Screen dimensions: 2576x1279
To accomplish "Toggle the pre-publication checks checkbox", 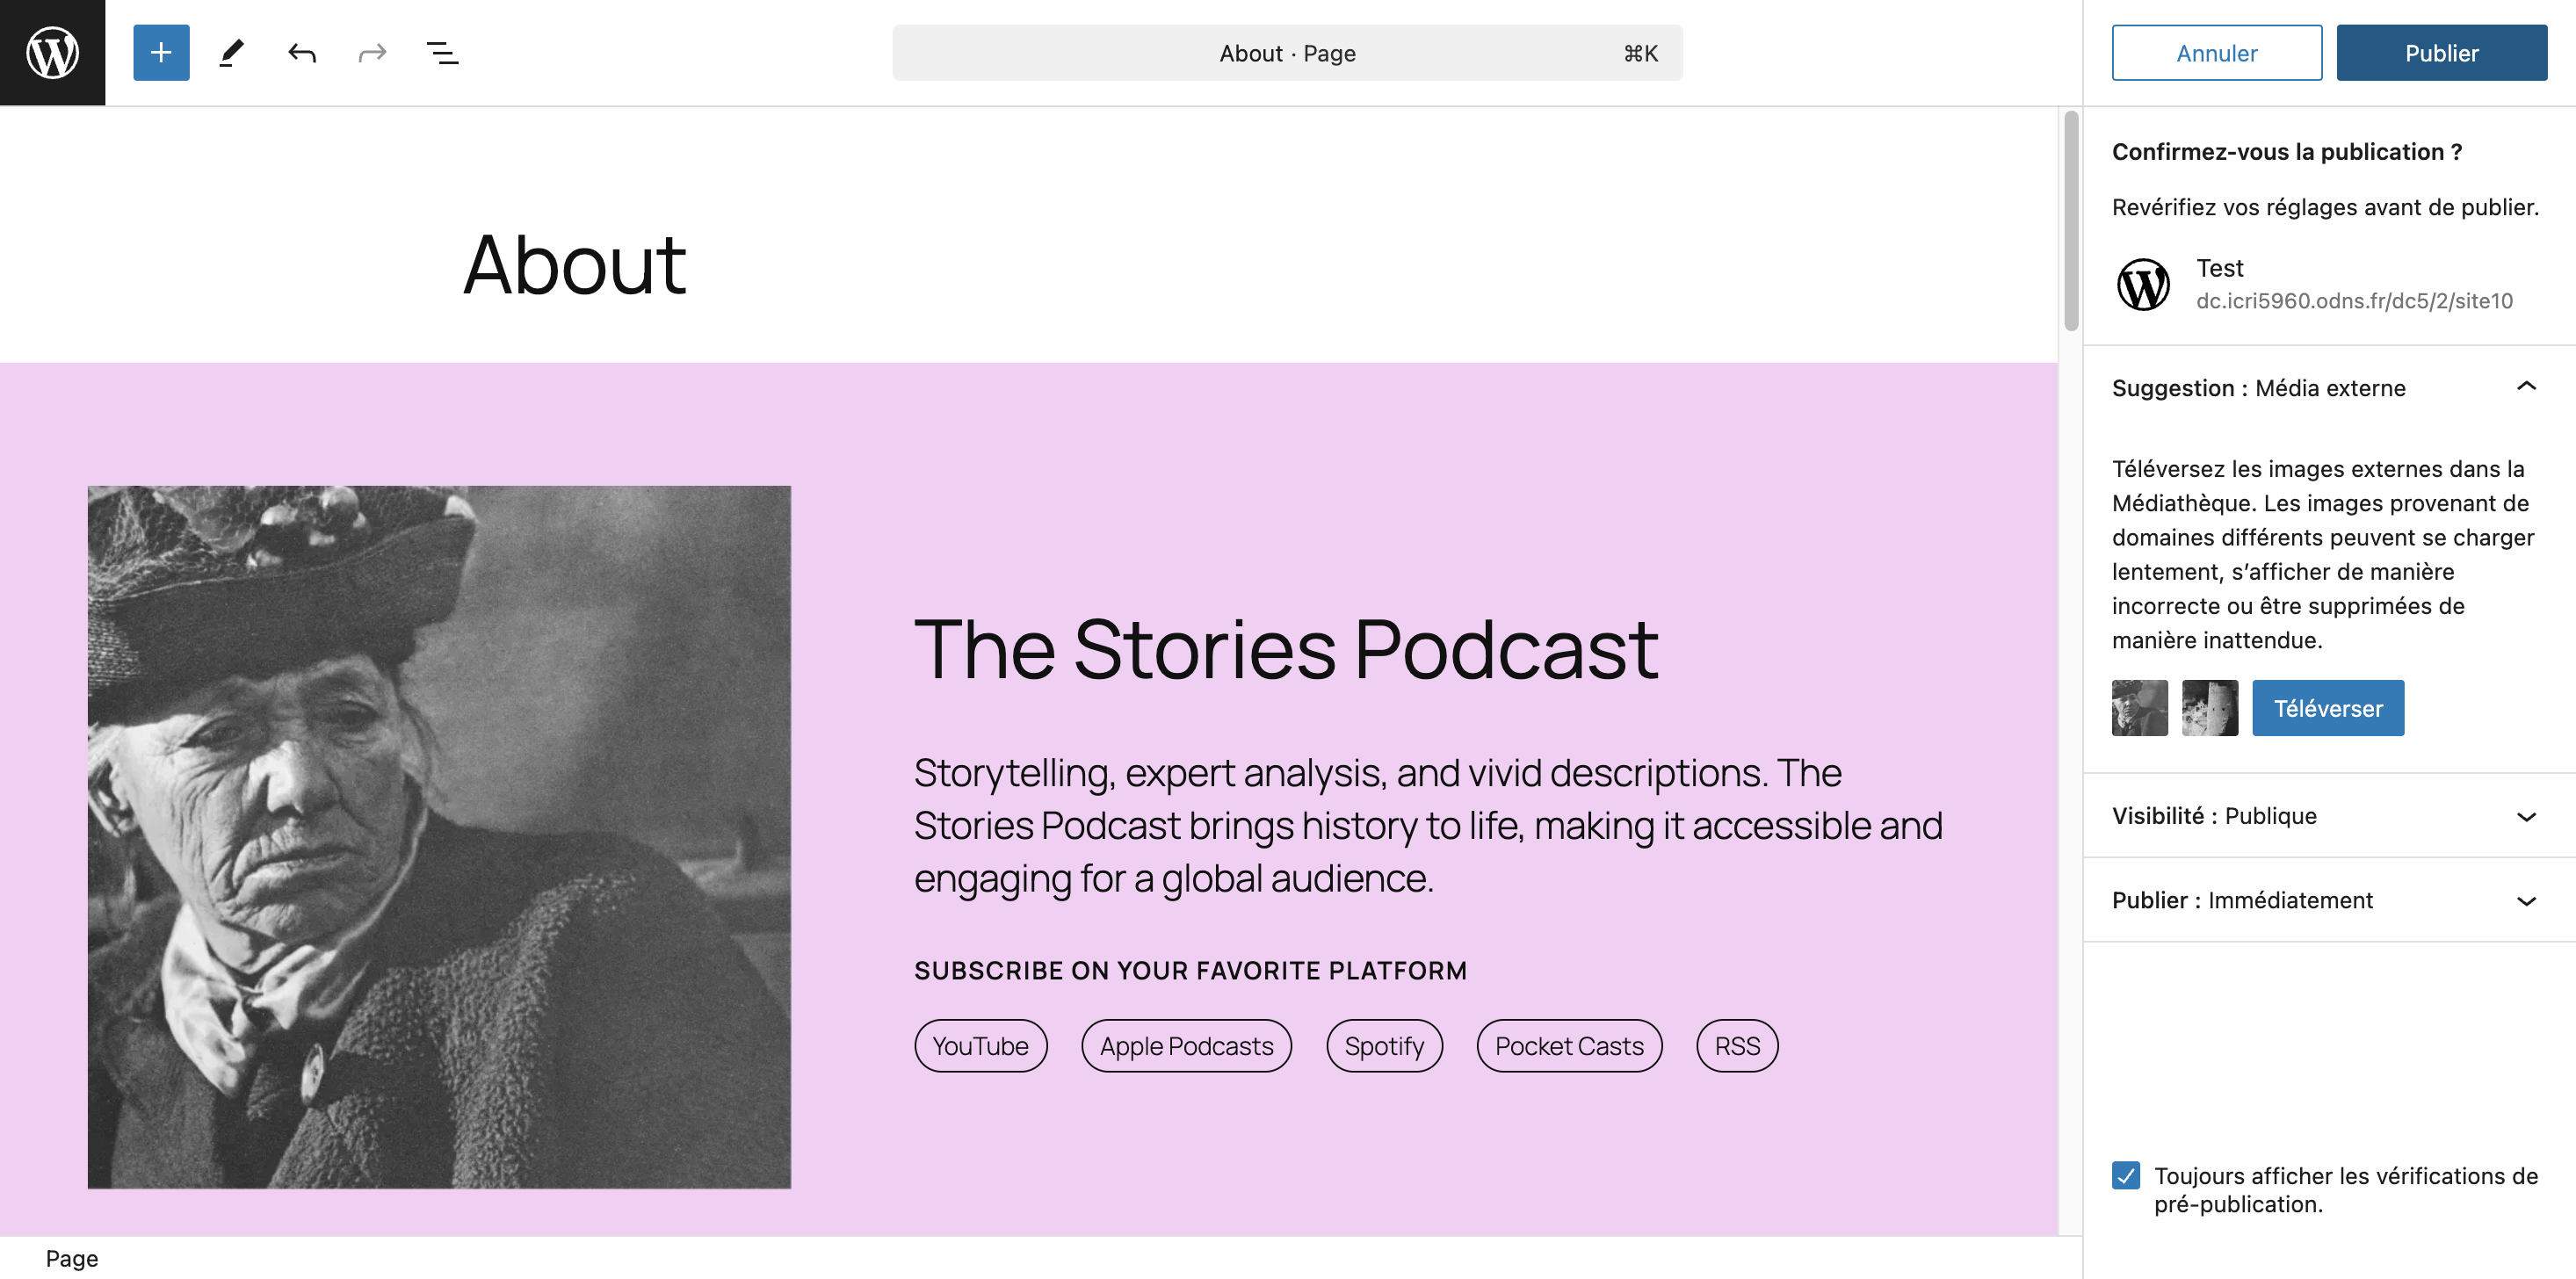I will coord(2126,1175).
